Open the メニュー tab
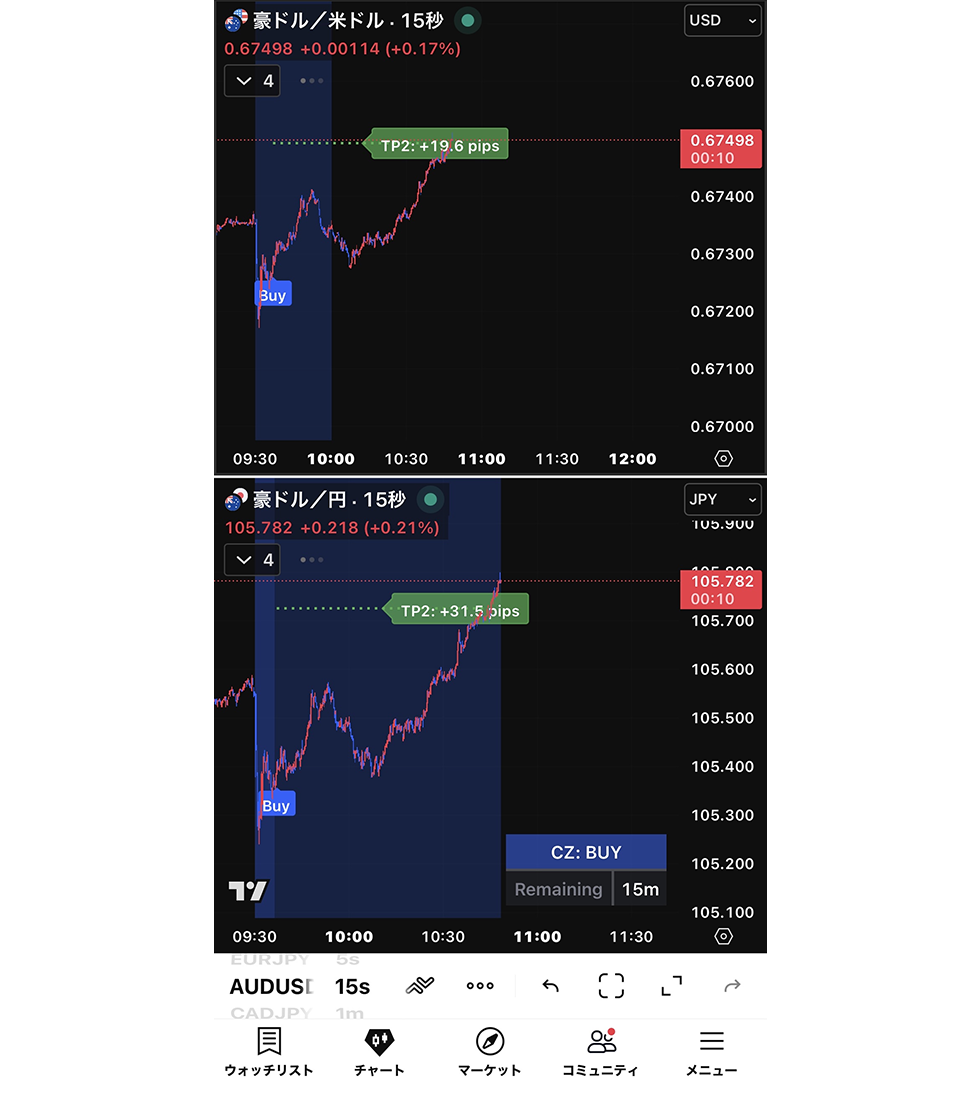This screenshot has width=980, height=1100. pyautogui.click(x=711, y=1052)
